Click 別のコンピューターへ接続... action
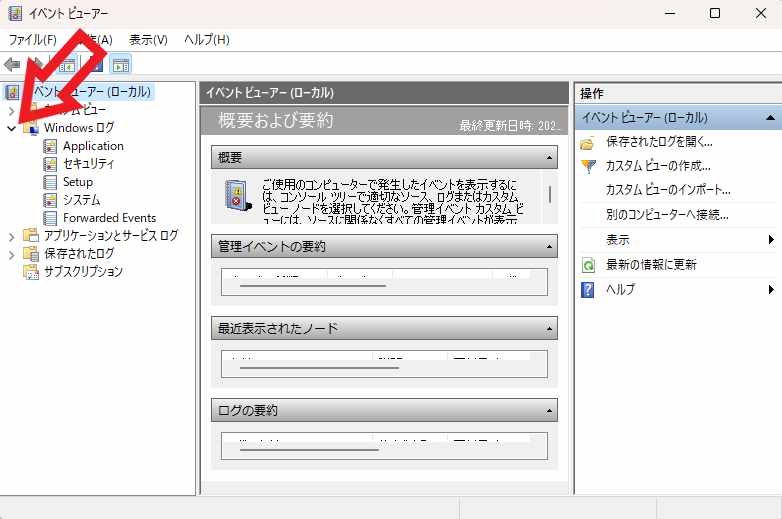Image resolution: width=782 pixels, height=519 pixels. pos(667,215)
